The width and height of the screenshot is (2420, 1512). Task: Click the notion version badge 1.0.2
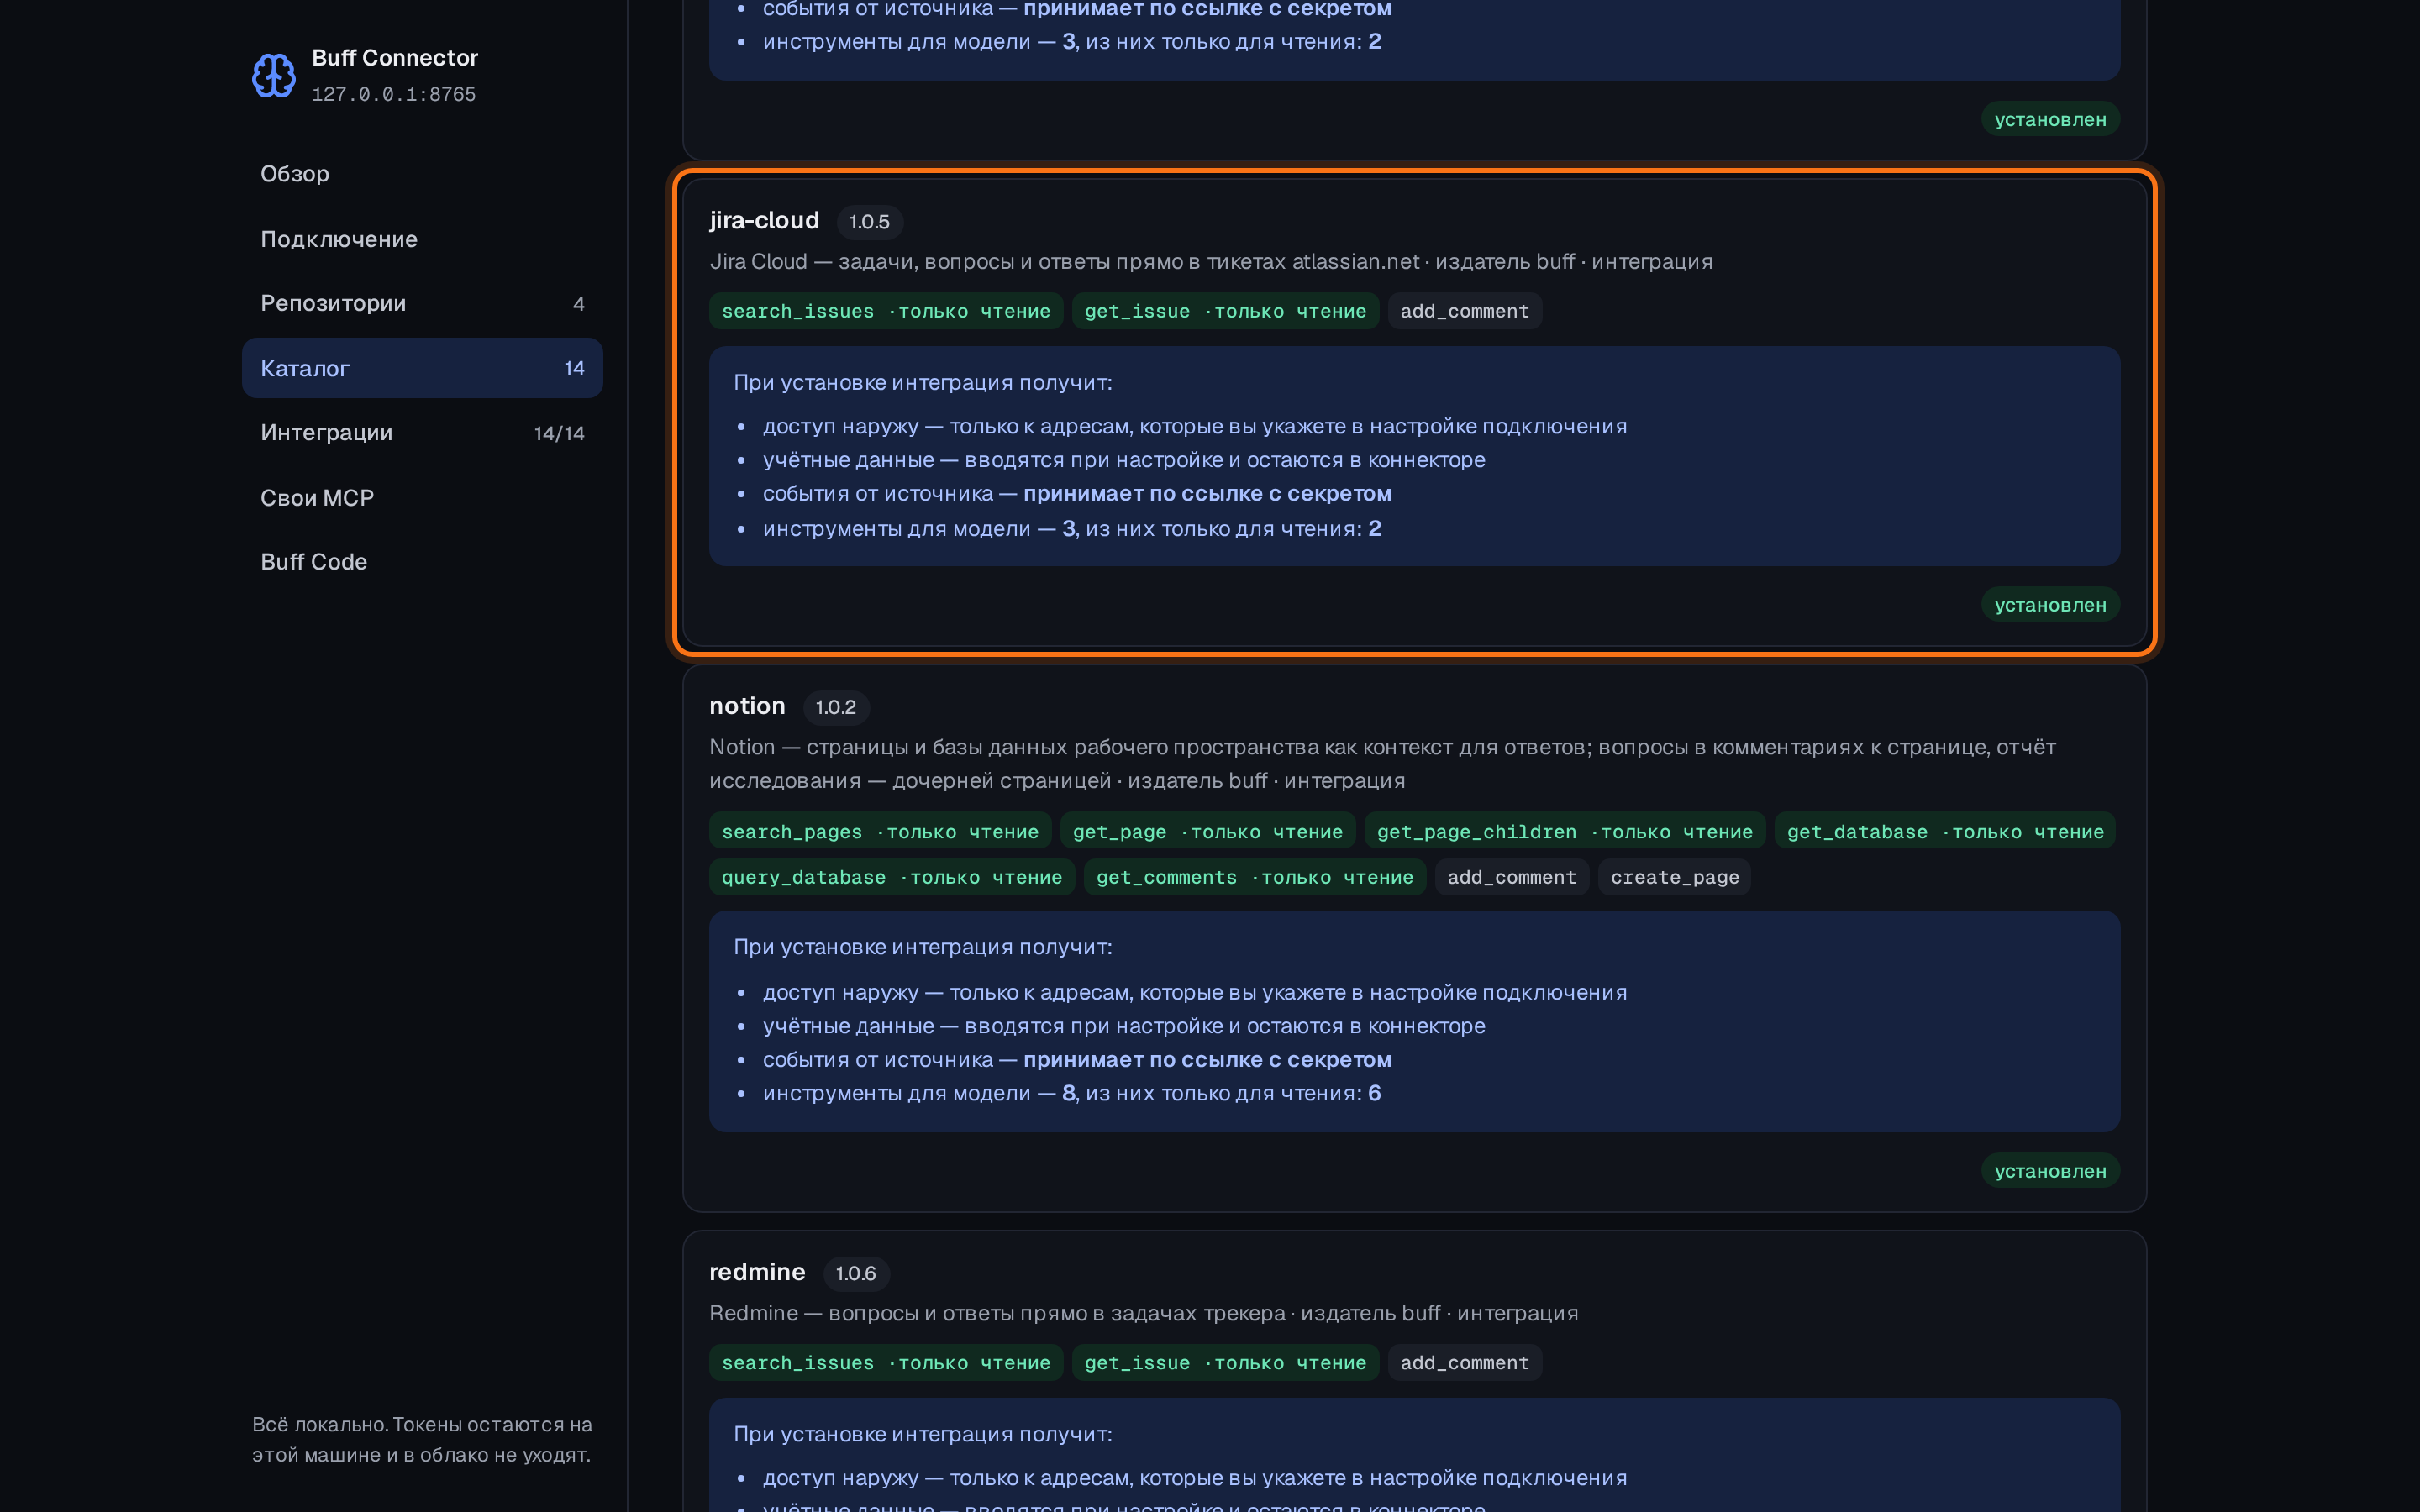point(836,707)
